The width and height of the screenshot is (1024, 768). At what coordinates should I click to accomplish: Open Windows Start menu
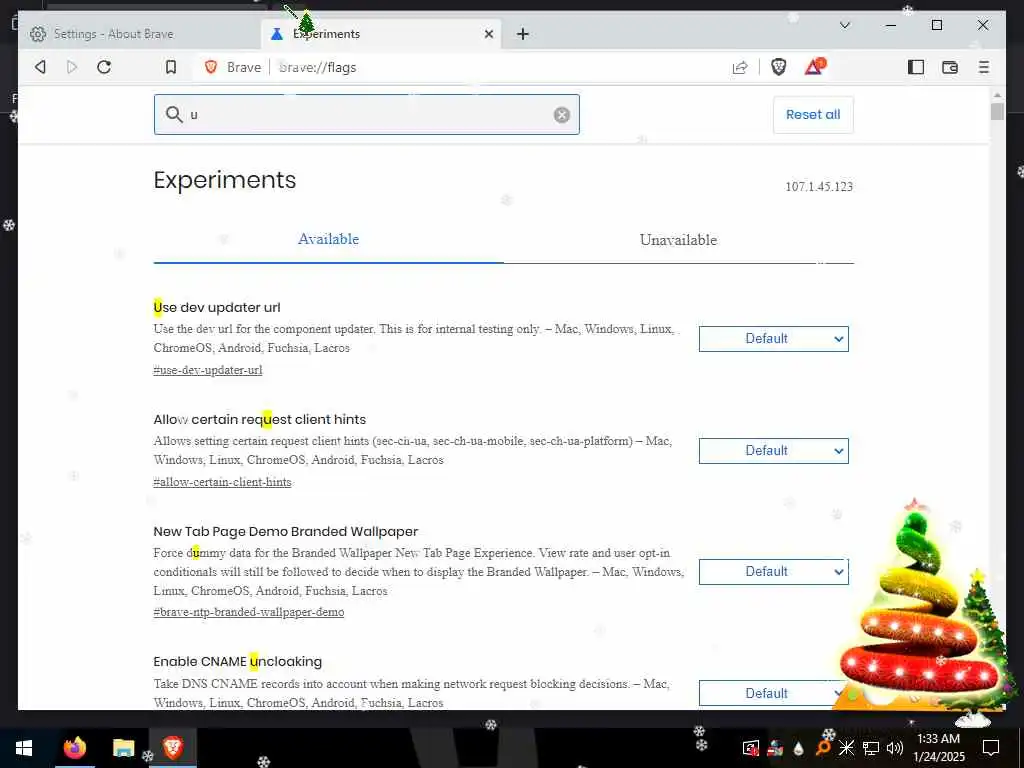[x=24, y=748]
